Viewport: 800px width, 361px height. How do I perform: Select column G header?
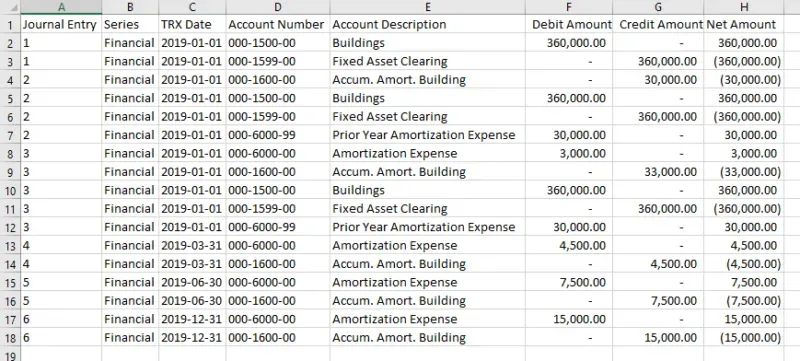(x=658, y=7)
